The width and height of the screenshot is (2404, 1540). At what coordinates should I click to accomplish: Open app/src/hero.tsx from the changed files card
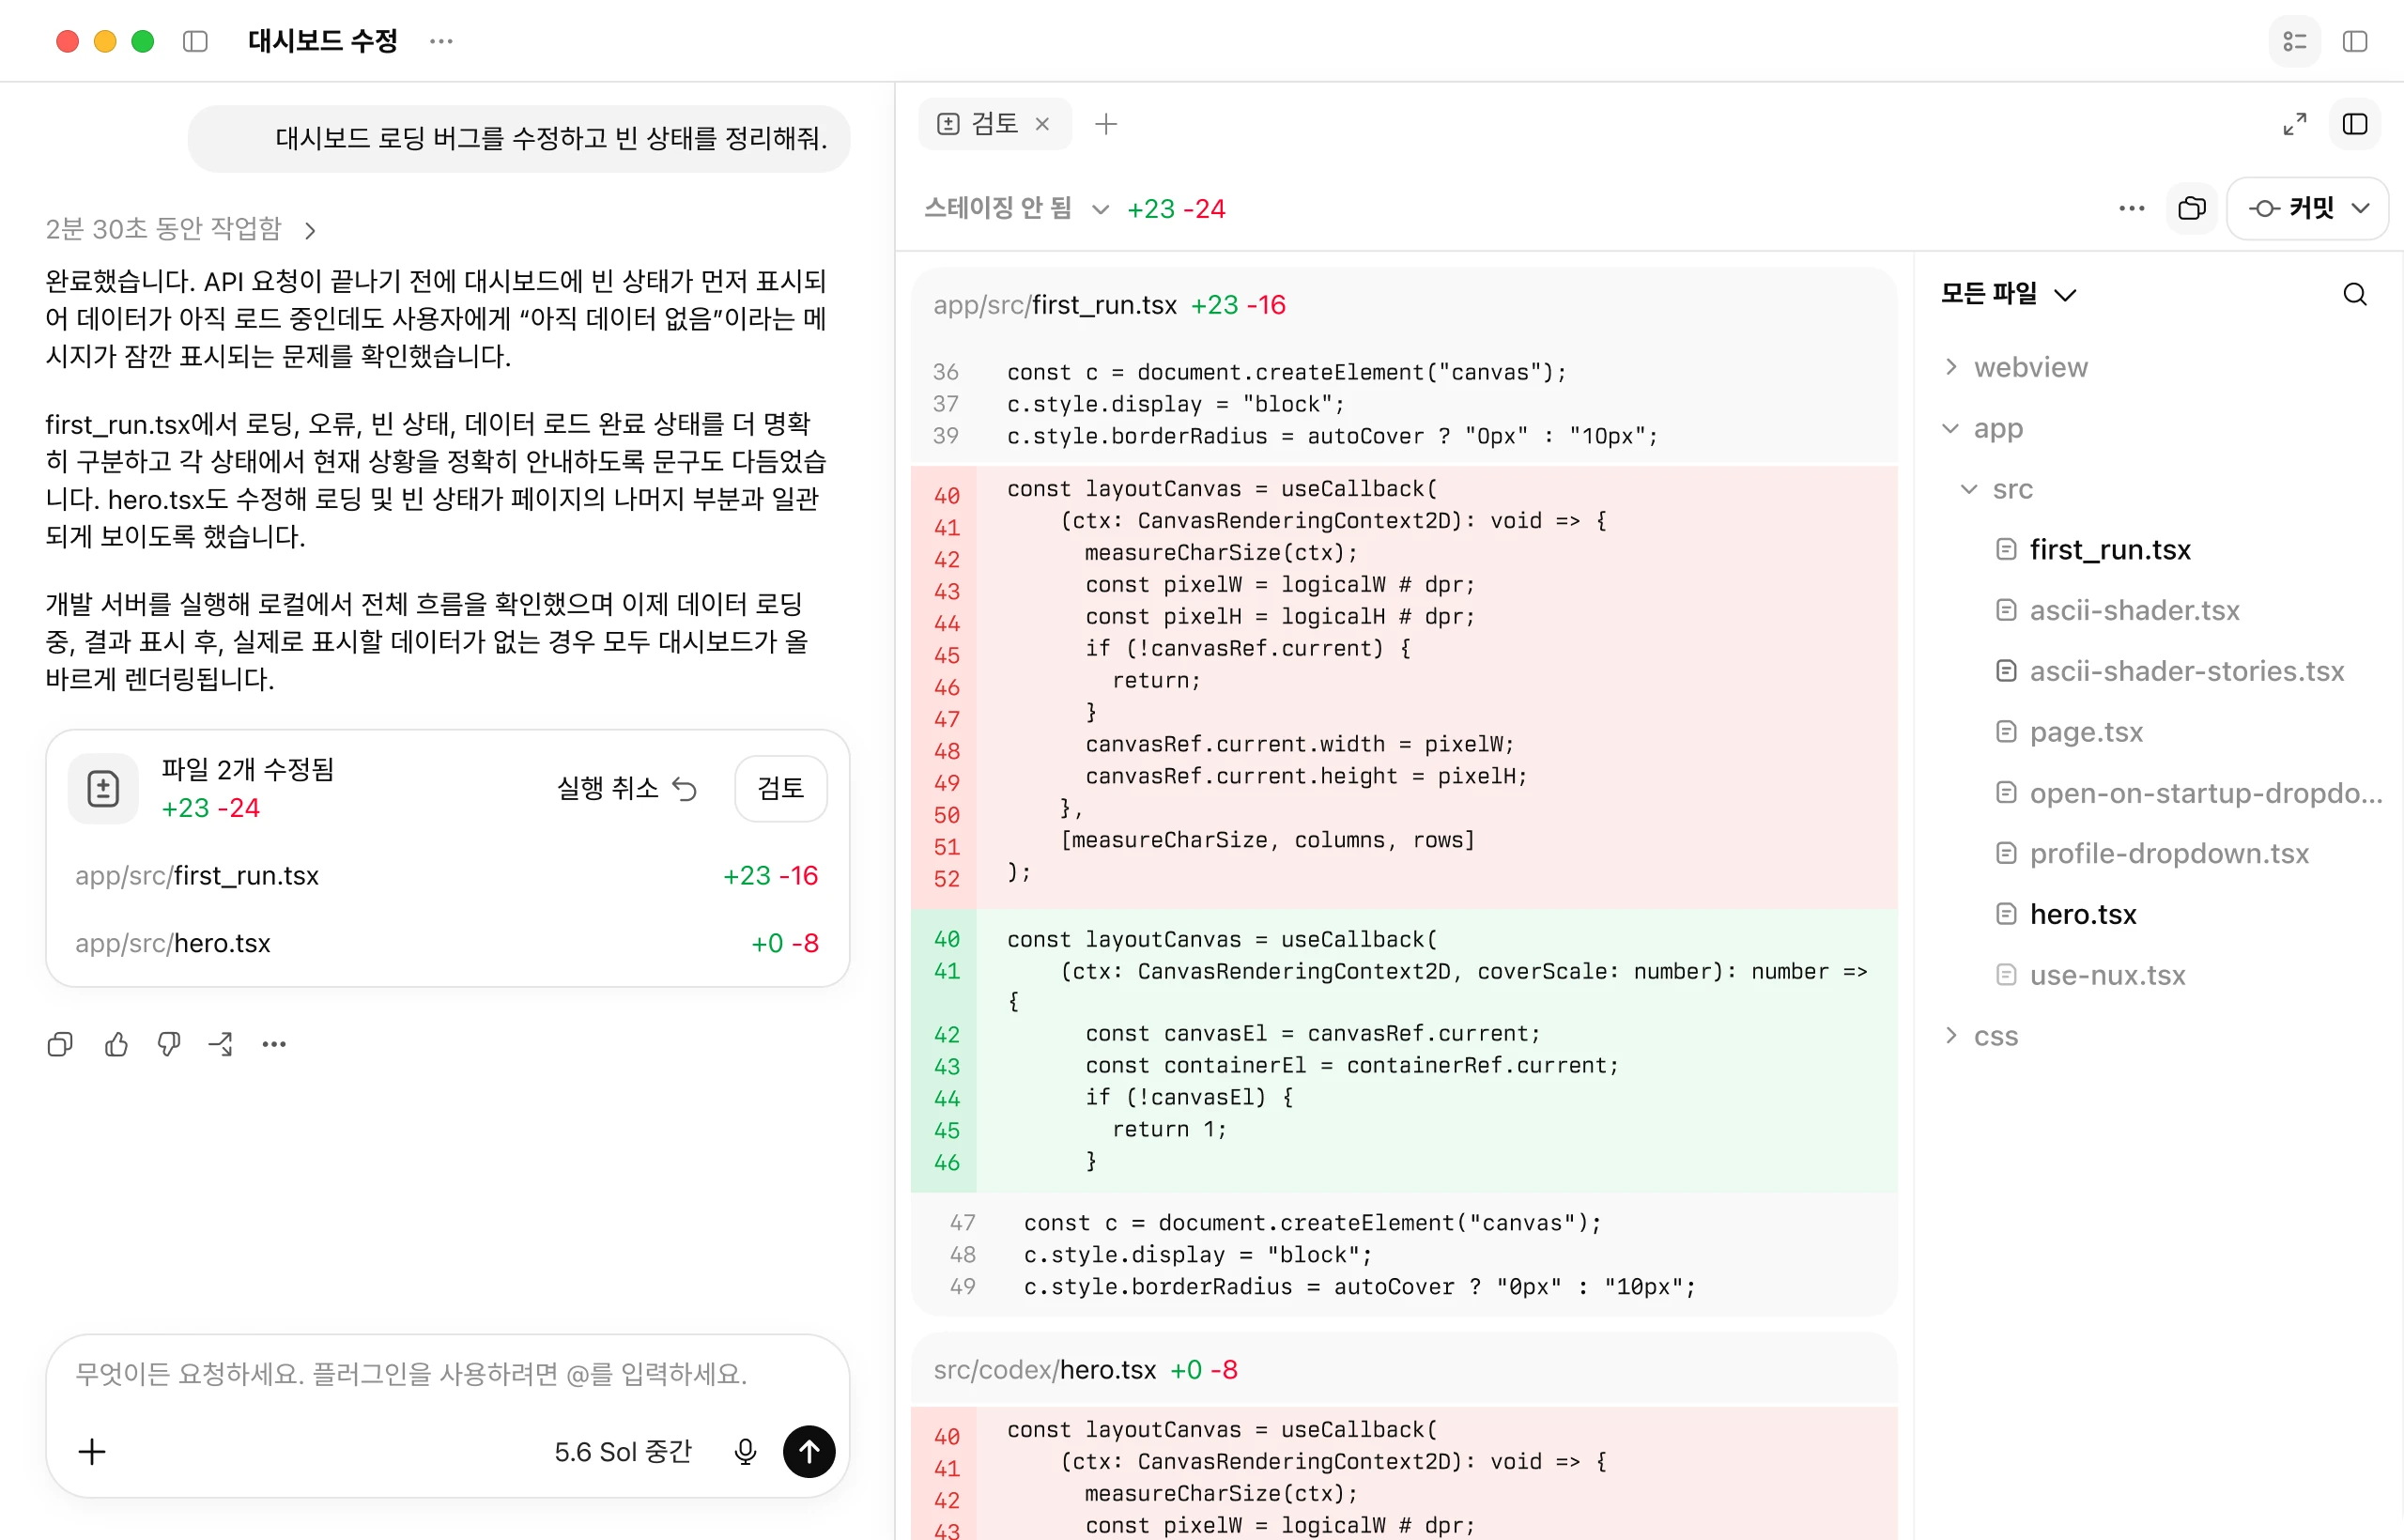point(447,943)
